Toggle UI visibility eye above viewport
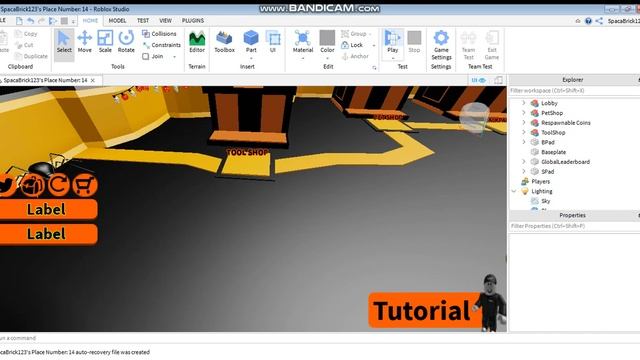640x360 pixels. (x=478, y=80)
